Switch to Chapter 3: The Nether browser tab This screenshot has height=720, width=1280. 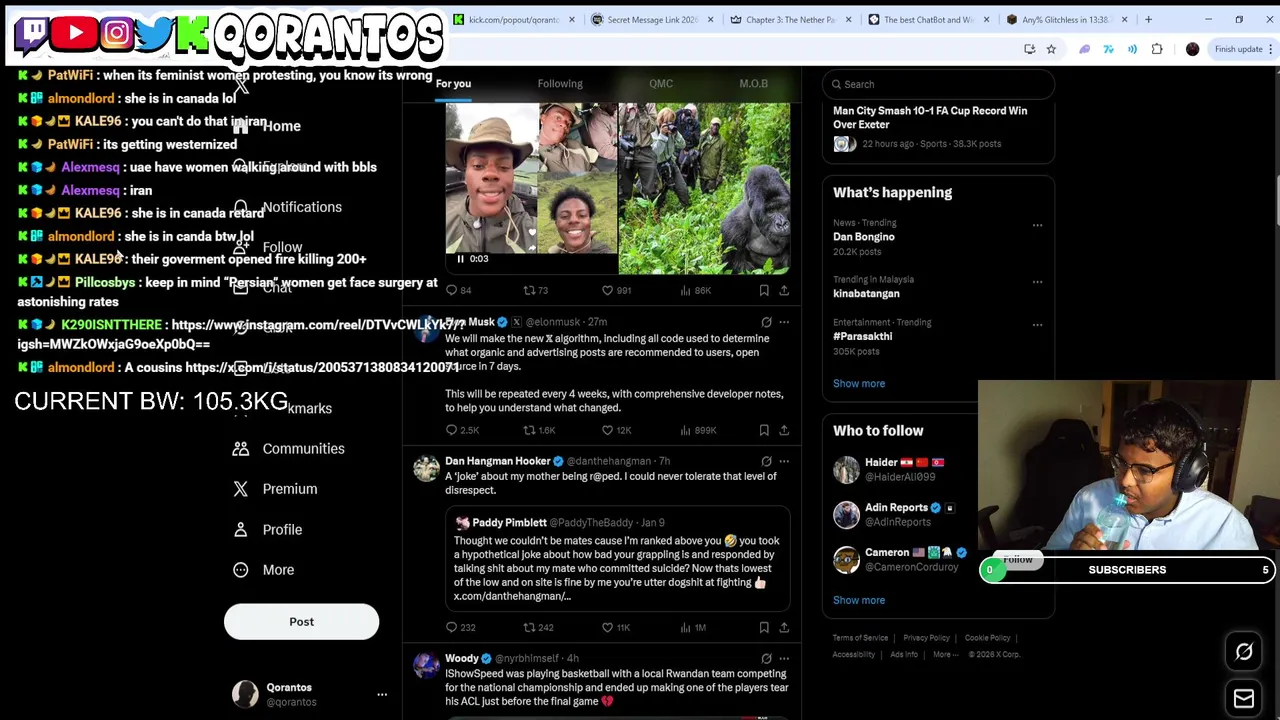click(x=789, y=19)
